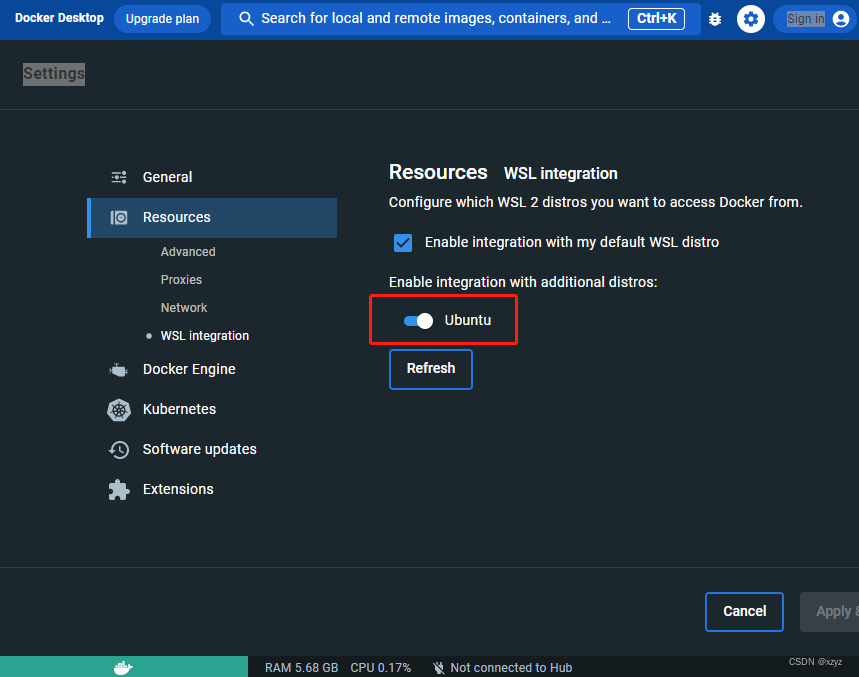This screenshot has width=859, height=677.
Task: Click the Upgrade plan button
Action: coord(162,18)
